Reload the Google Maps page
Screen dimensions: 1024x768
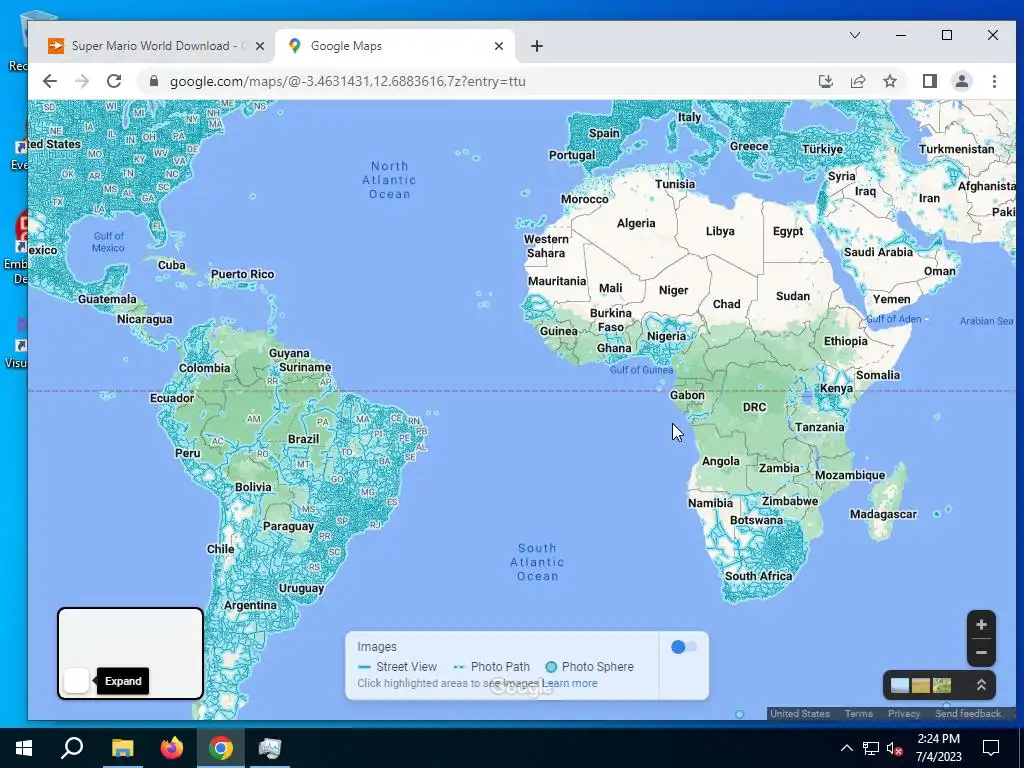coord(114,81)
